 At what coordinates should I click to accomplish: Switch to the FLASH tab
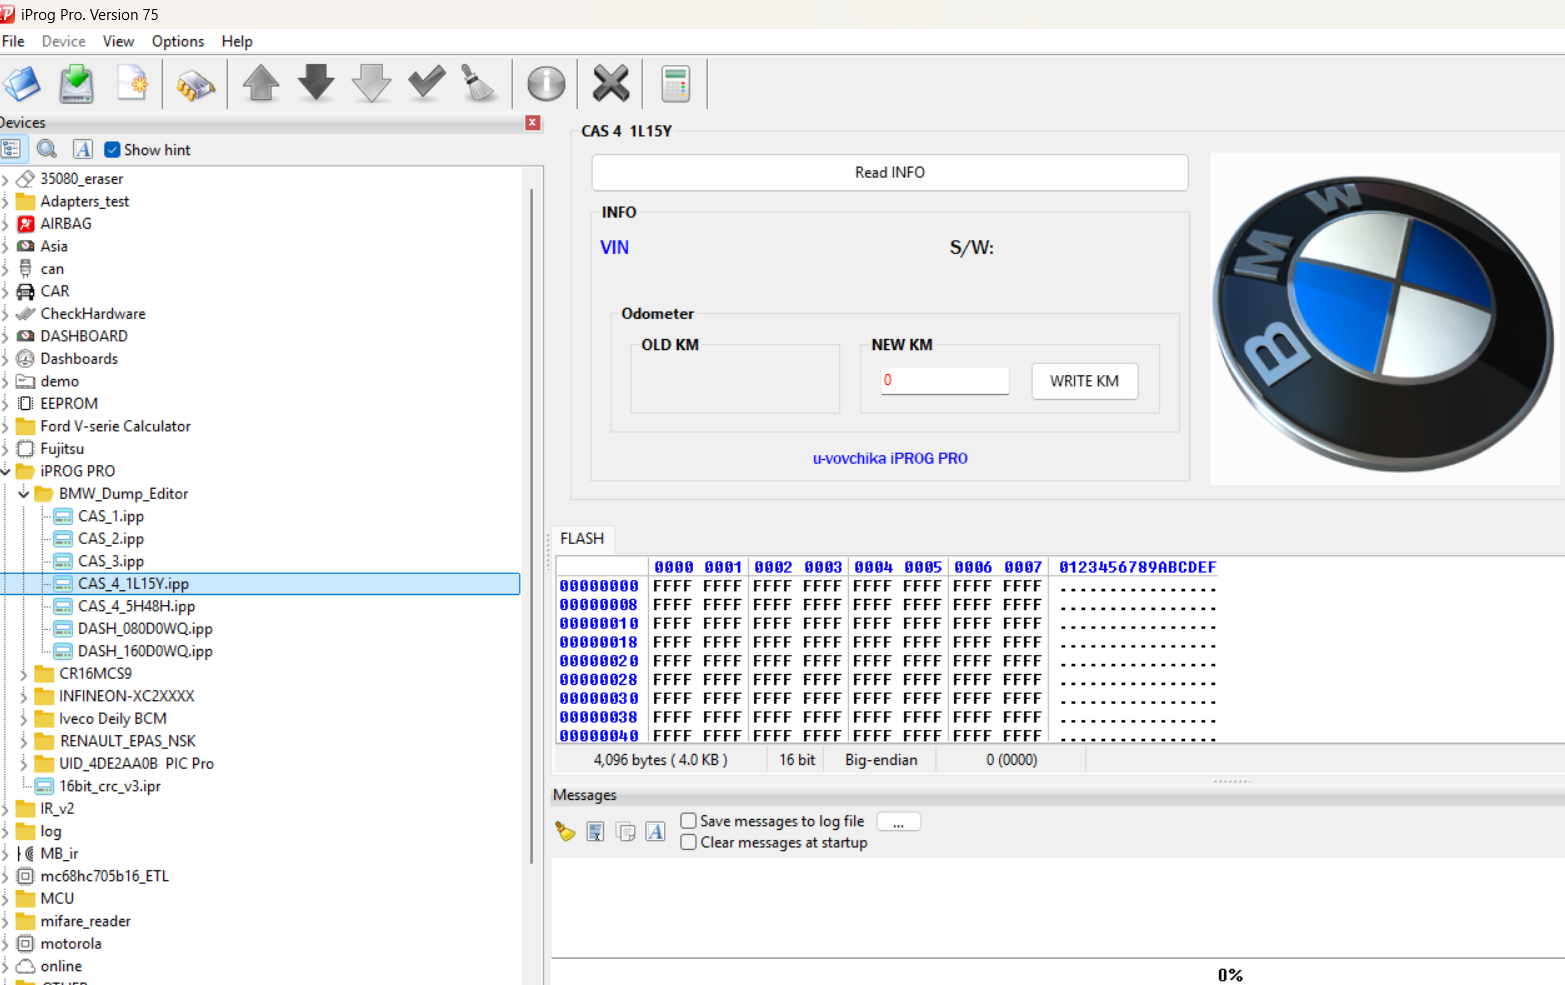582,539
